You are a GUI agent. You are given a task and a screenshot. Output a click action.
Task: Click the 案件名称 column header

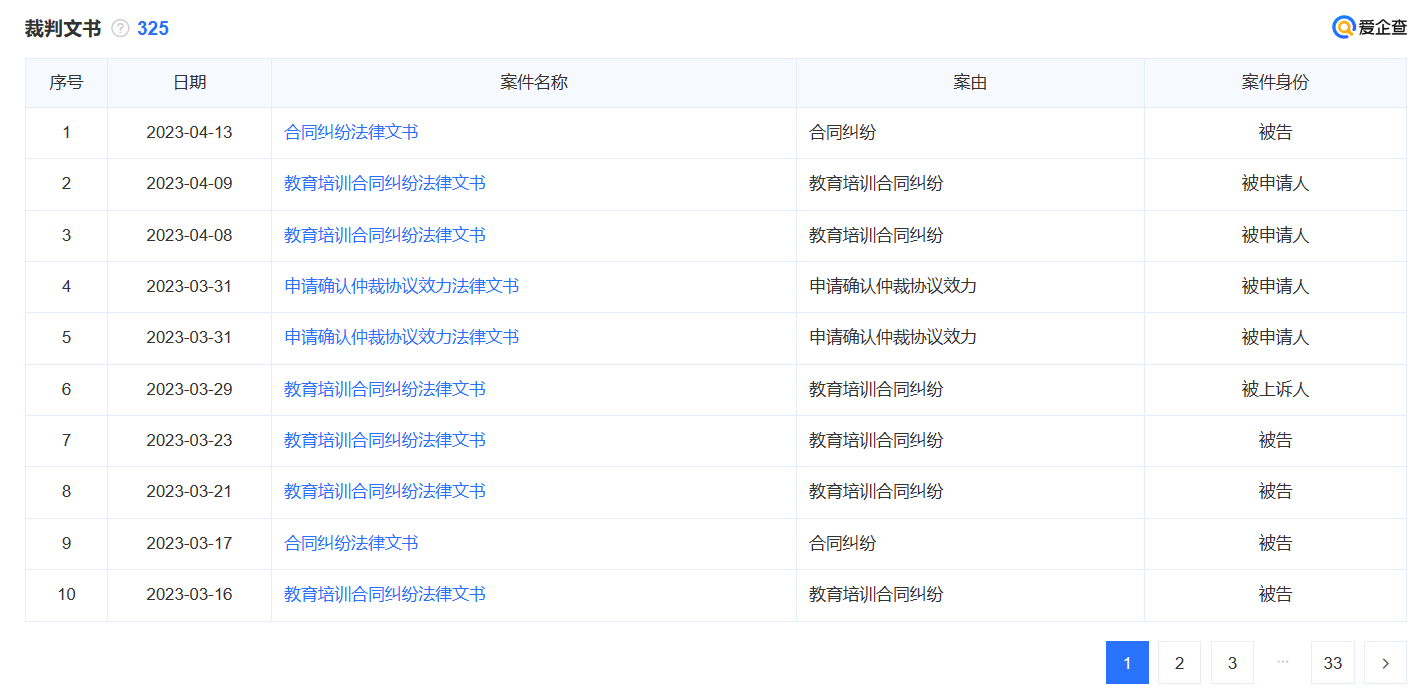pos(534,83)
